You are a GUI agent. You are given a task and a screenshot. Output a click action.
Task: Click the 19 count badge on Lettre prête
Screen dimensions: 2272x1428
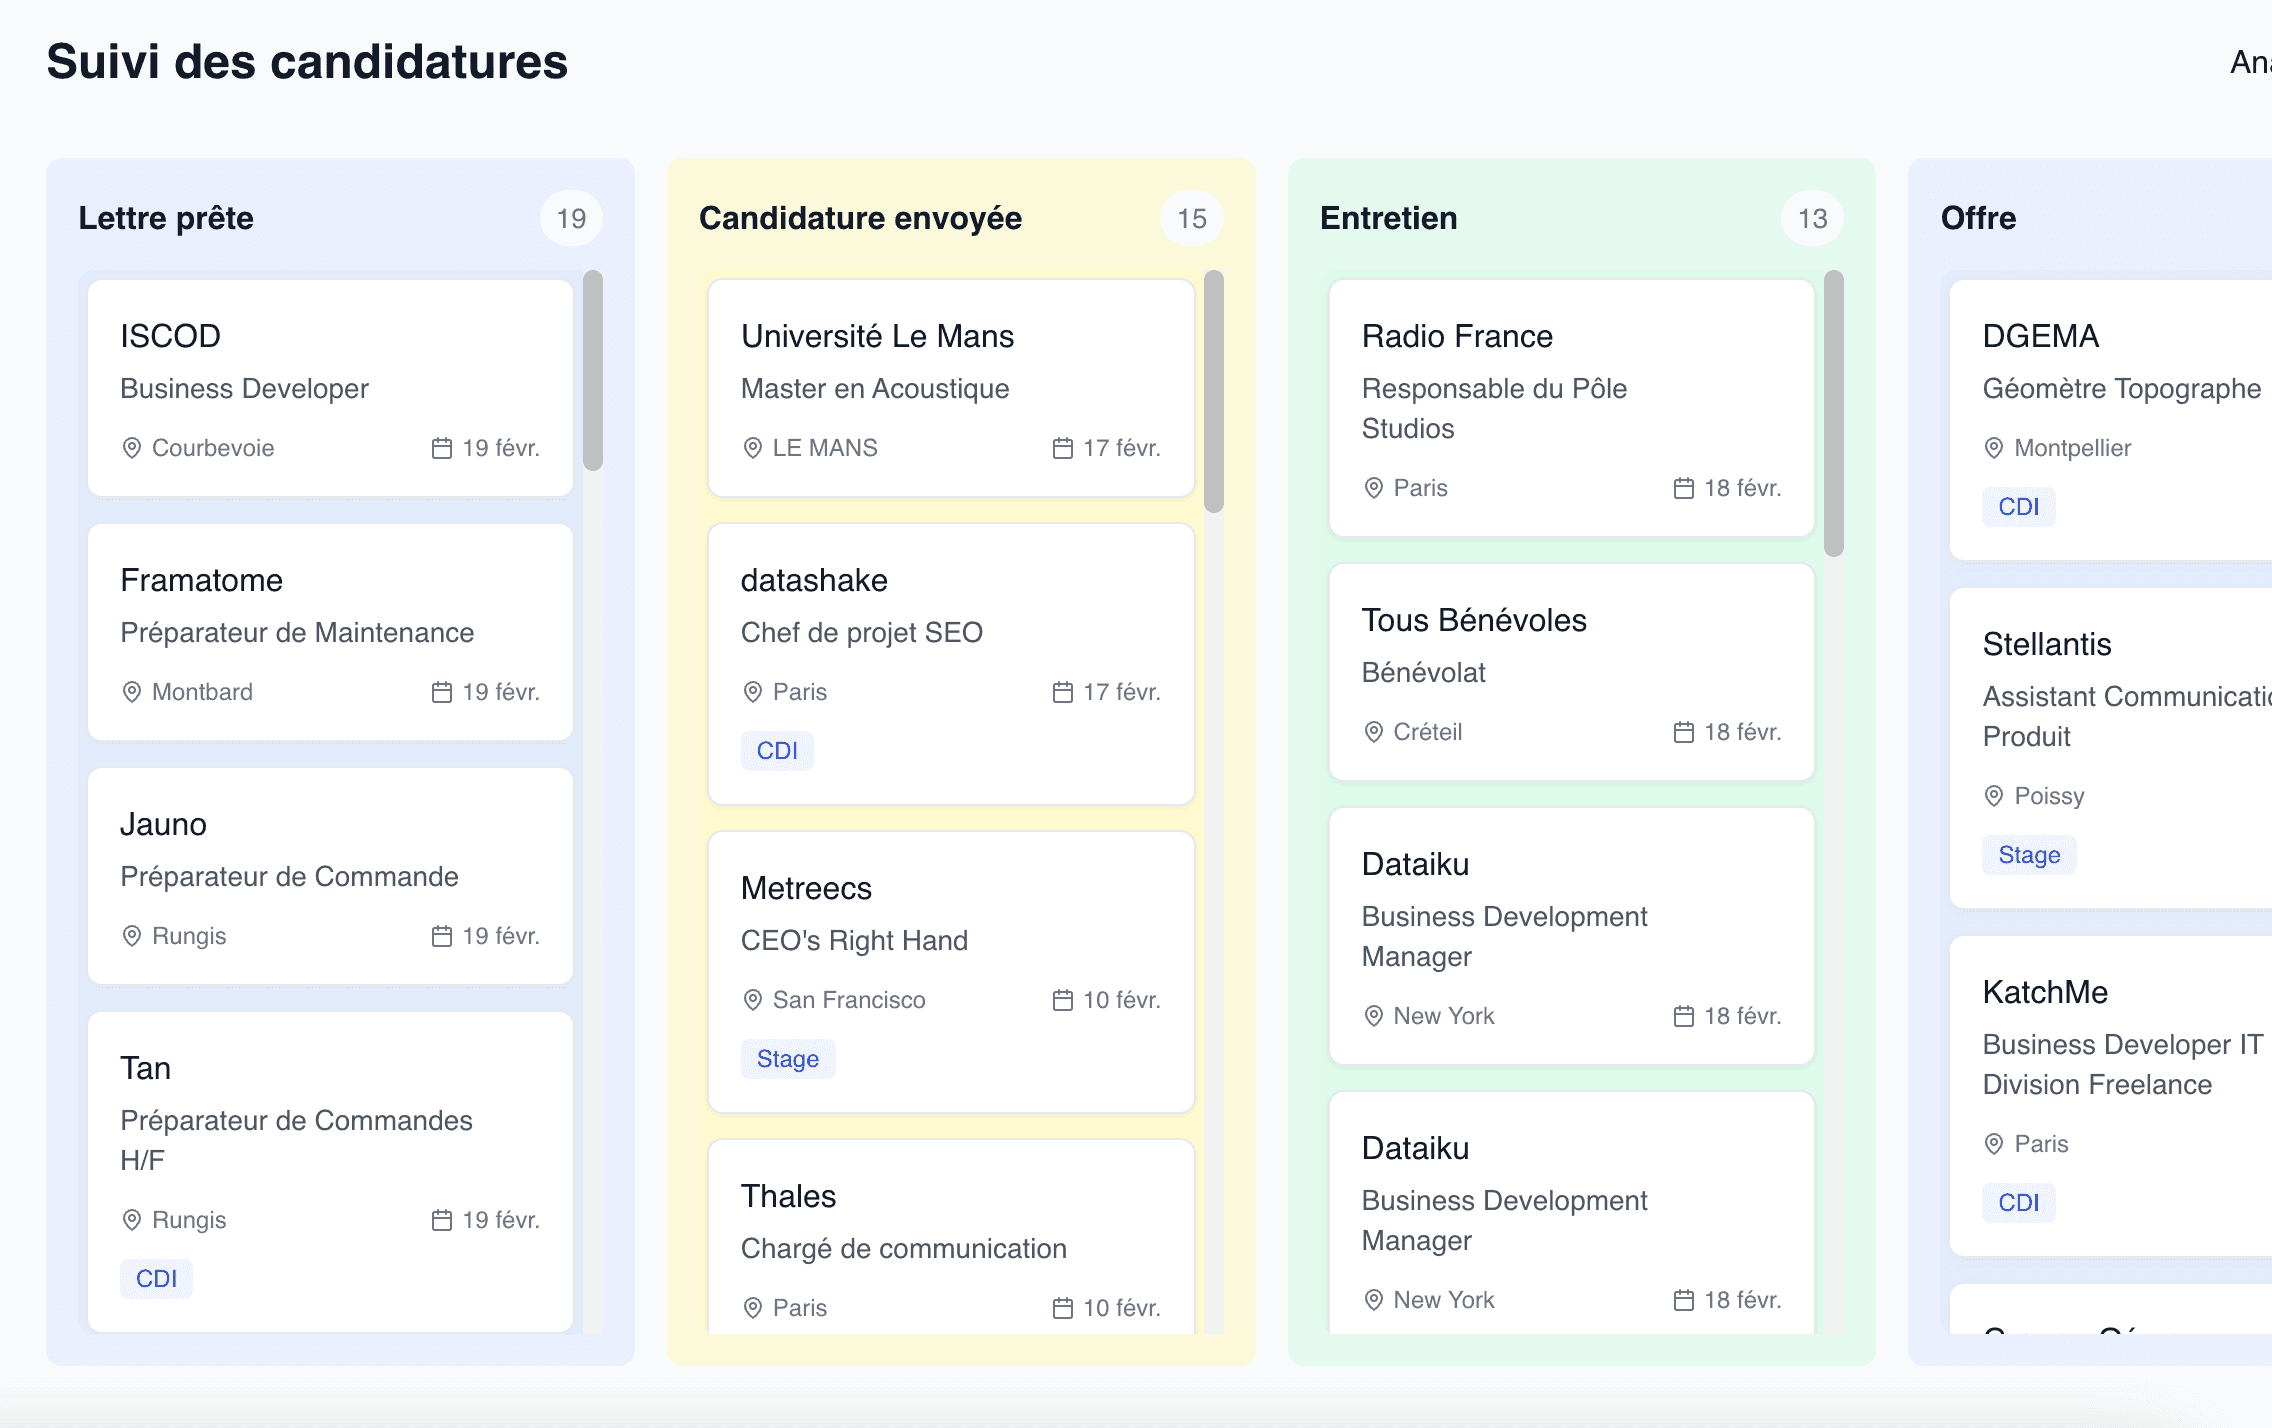coord(571,218)
